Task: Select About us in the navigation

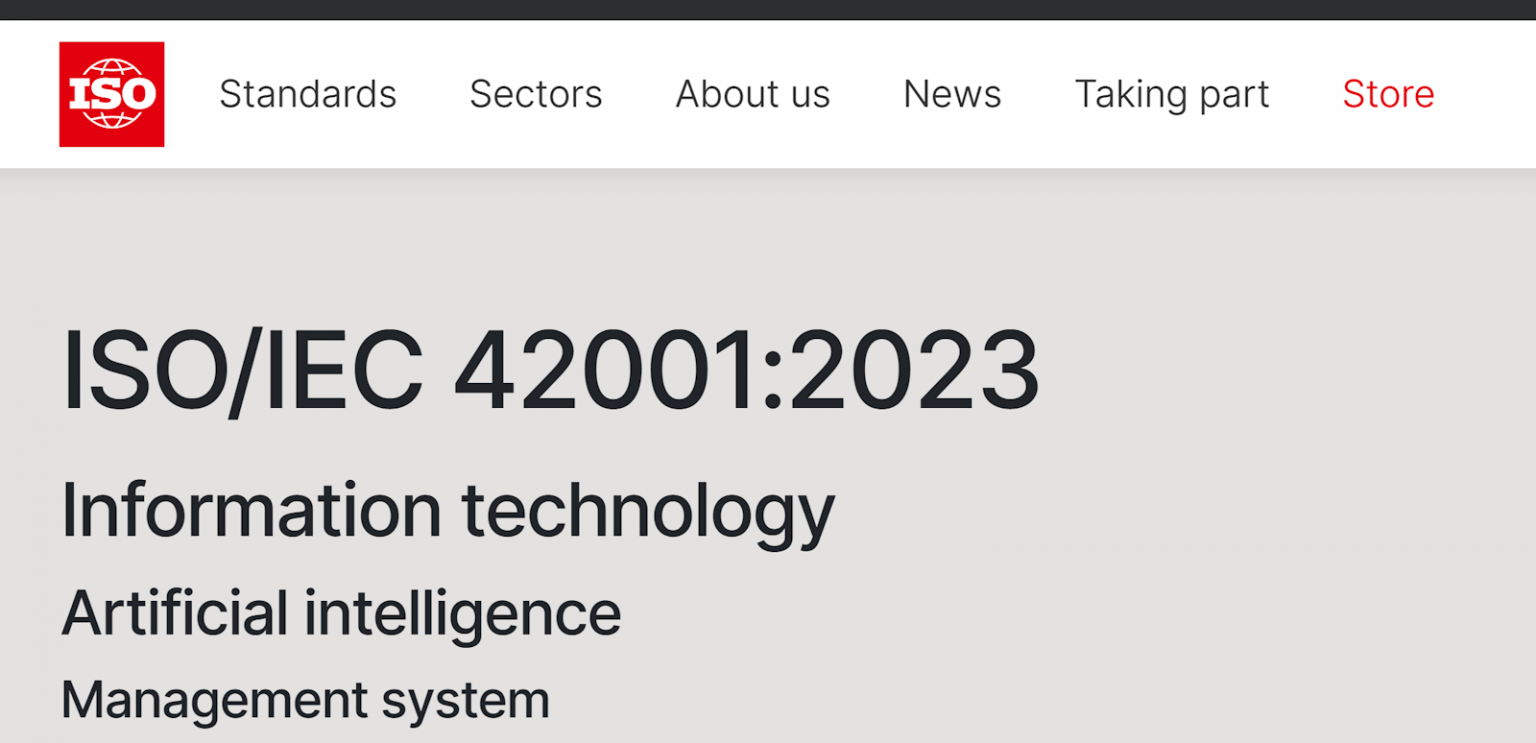Action: pos(752,94)
